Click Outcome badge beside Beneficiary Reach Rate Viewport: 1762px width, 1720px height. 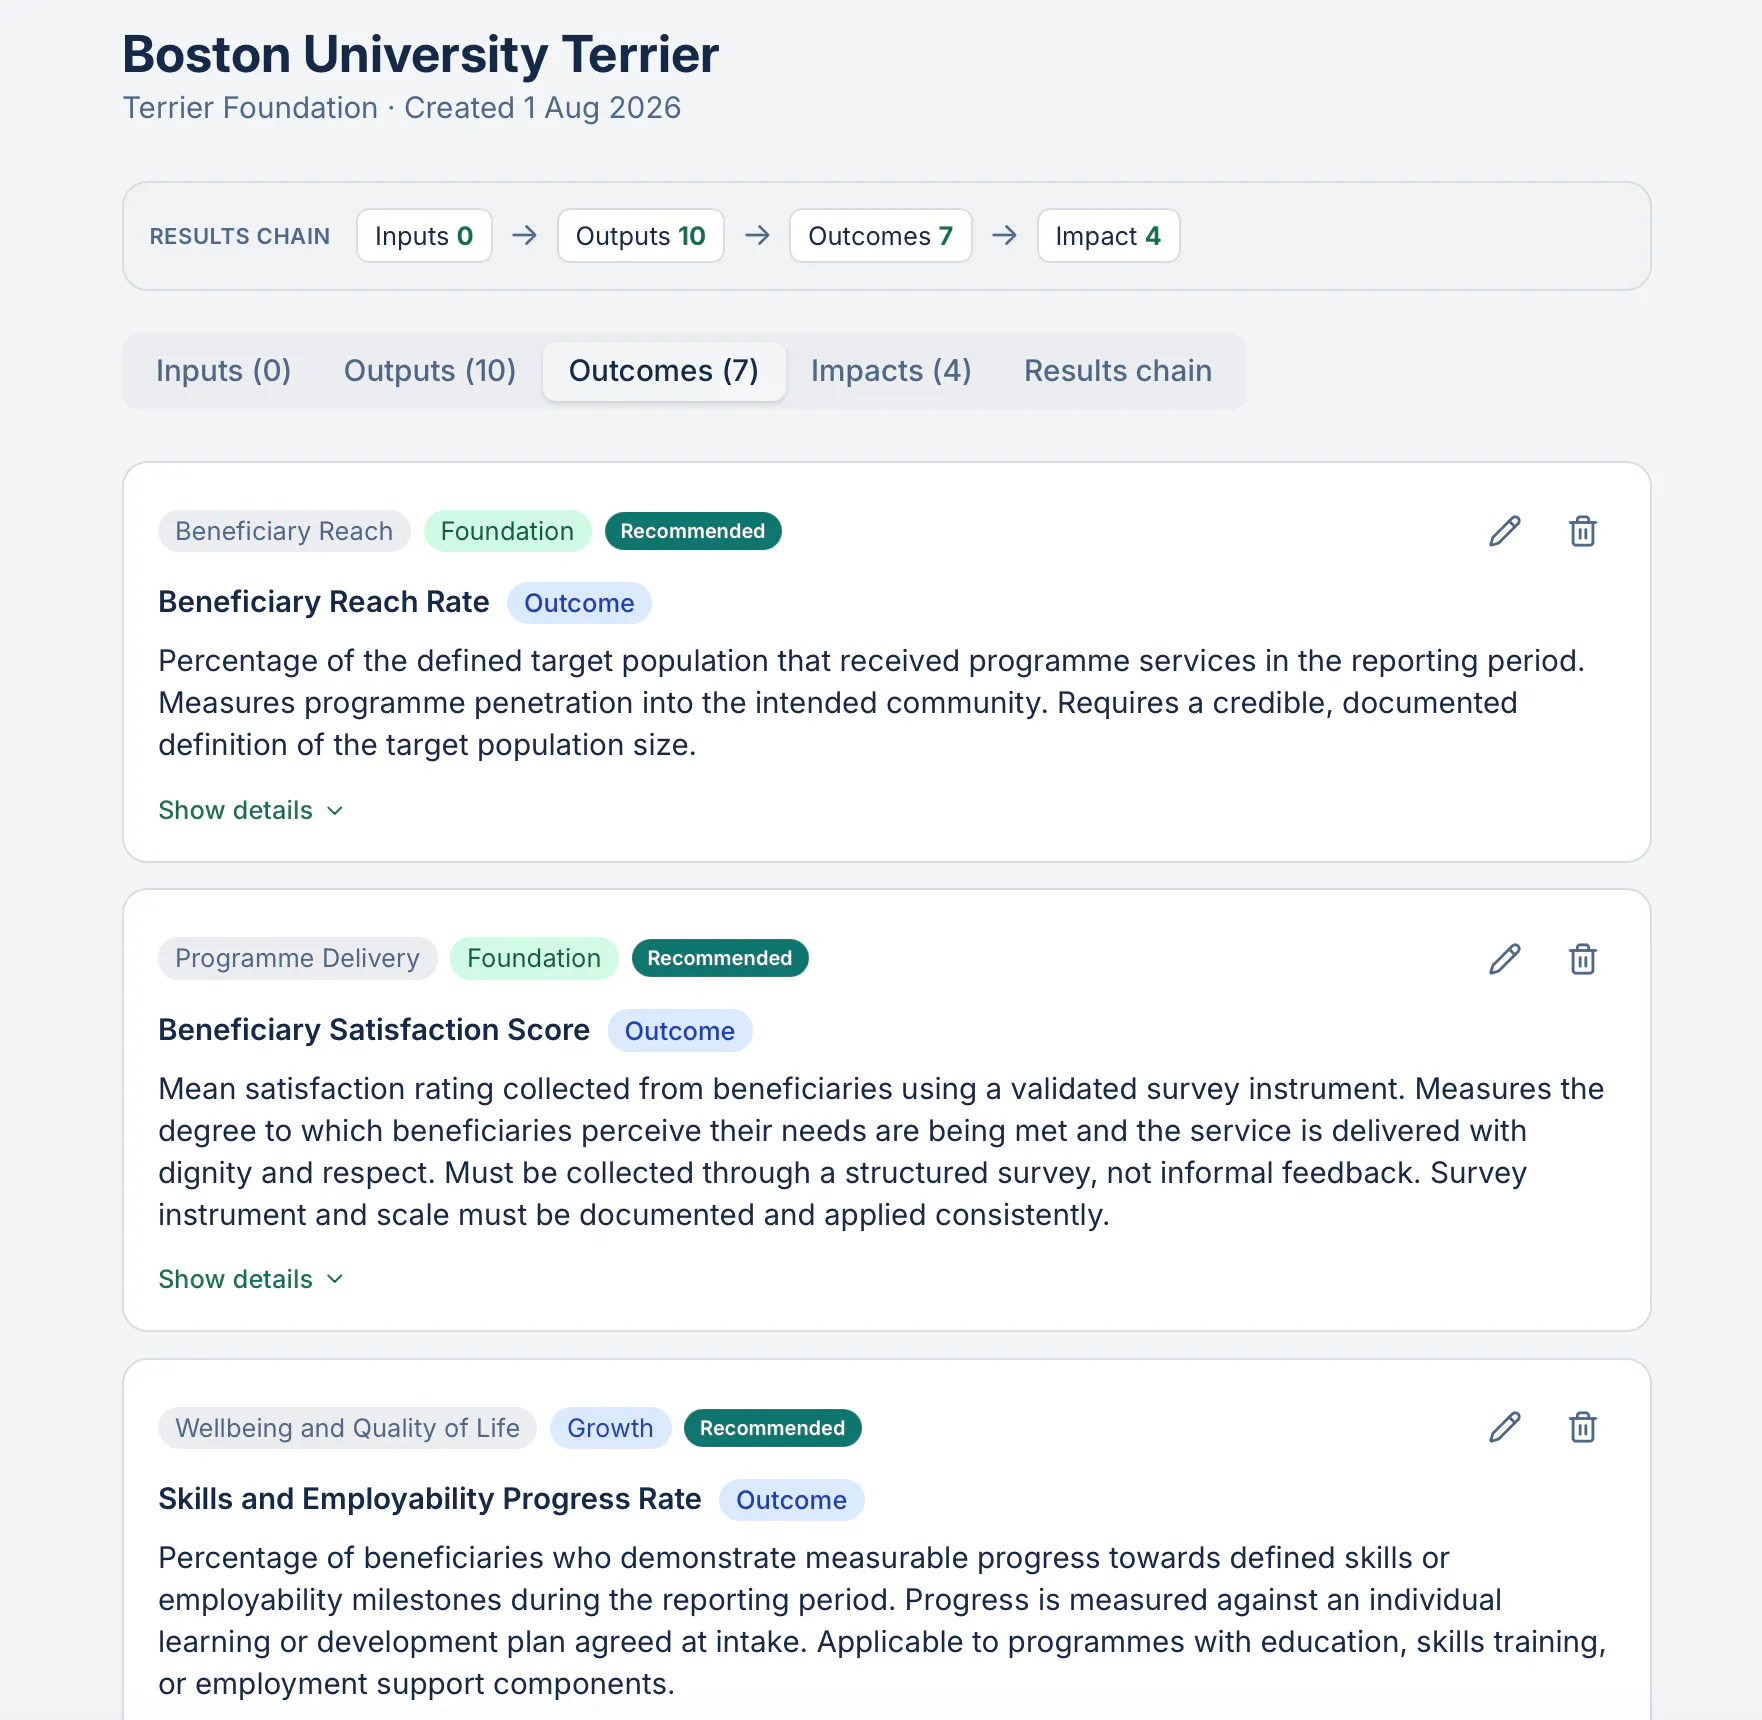[x=579, y=603]
